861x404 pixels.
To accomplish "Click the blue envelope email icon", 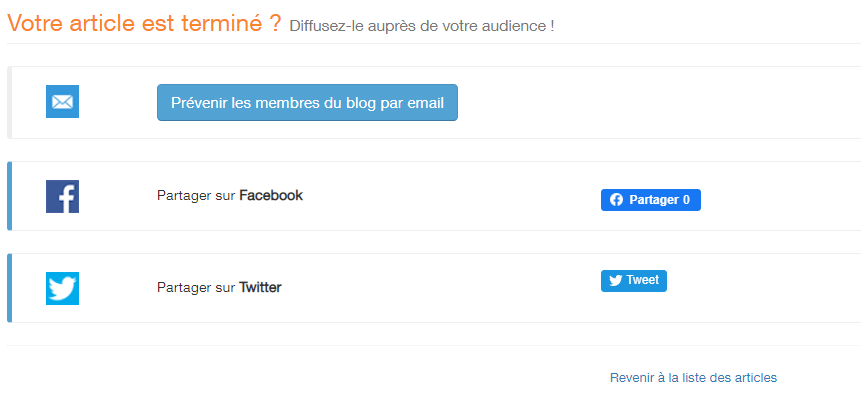I will coord(62,102).
